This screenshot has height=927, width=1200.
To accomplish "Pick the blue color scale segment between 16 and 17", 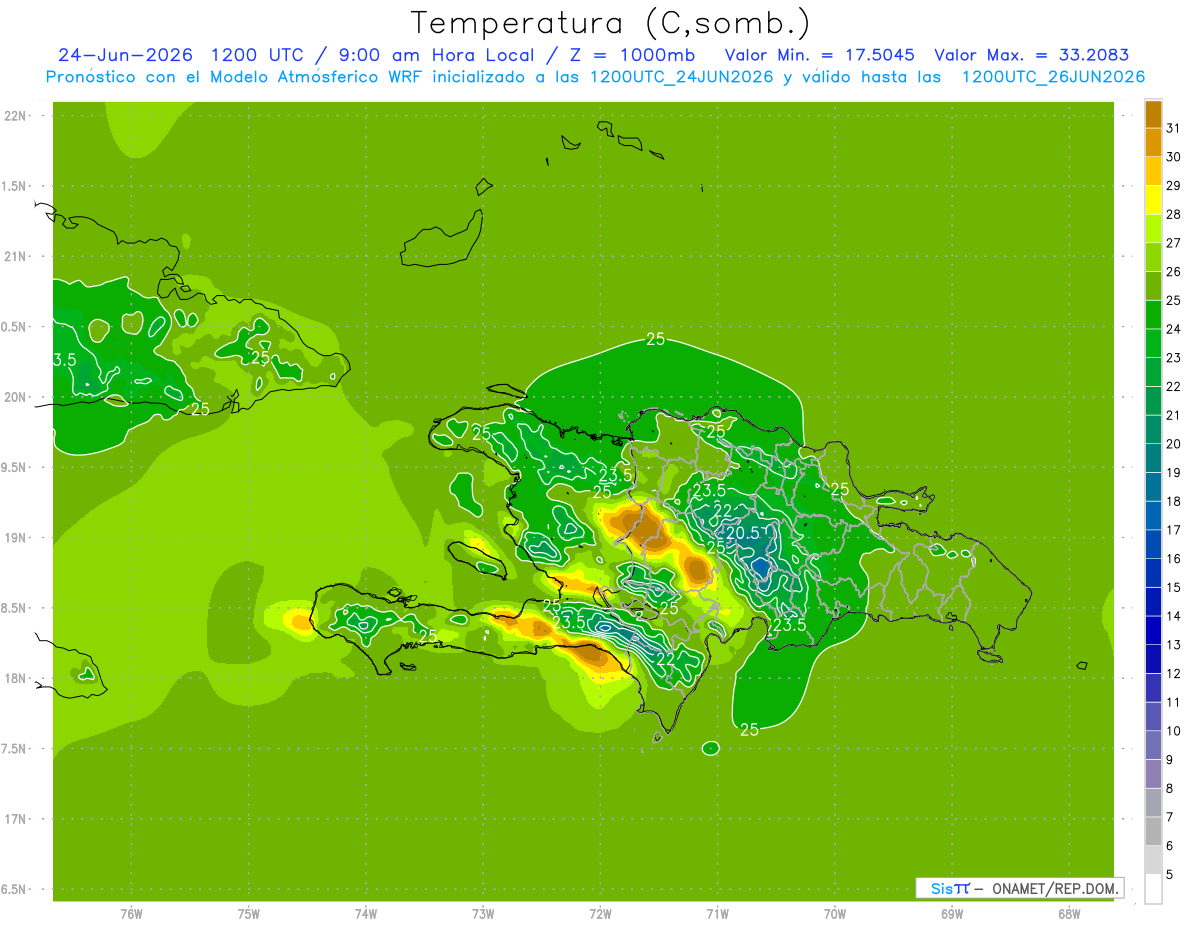I will pos(1153,544).
